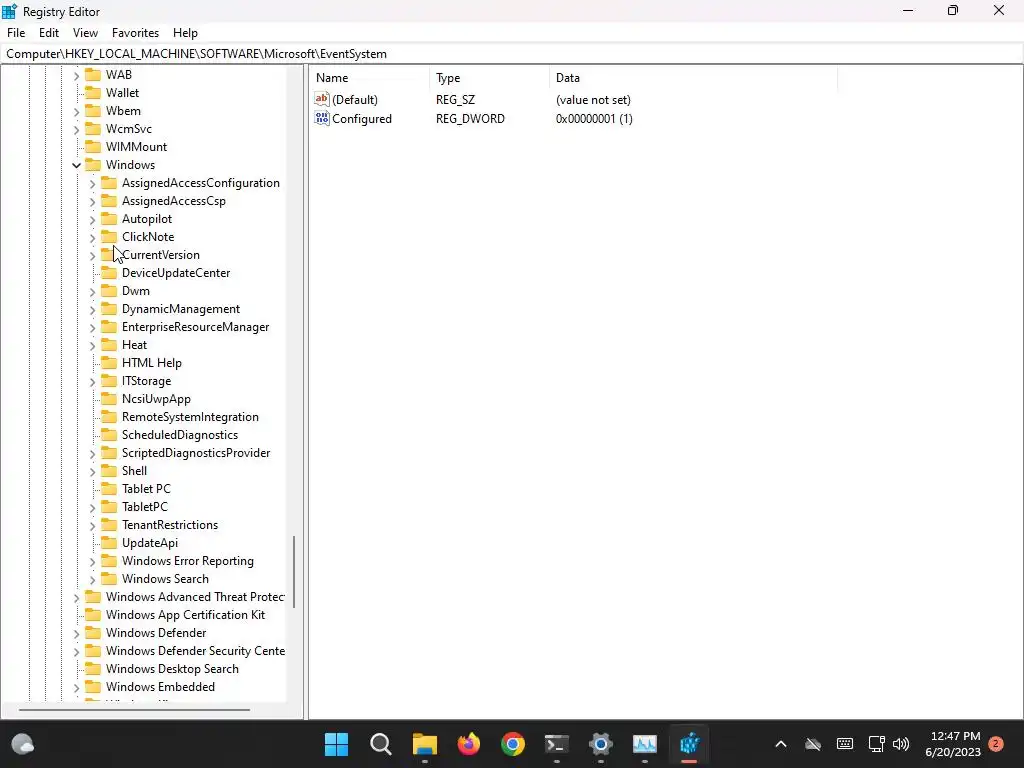Open the Help menu
Screen dimensions: 1024x768
pos(185,33)
